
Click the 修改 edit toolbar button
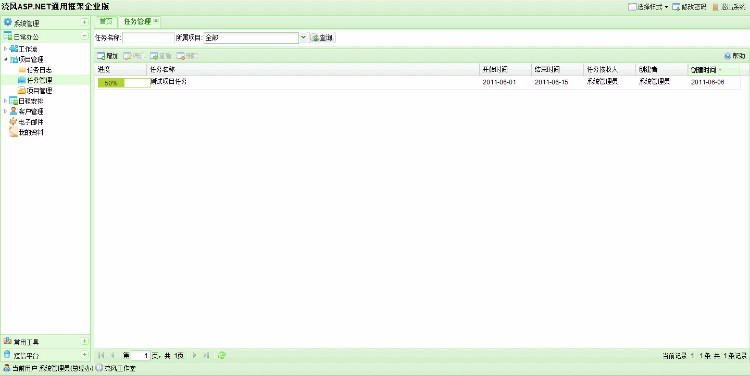[133, 56]
